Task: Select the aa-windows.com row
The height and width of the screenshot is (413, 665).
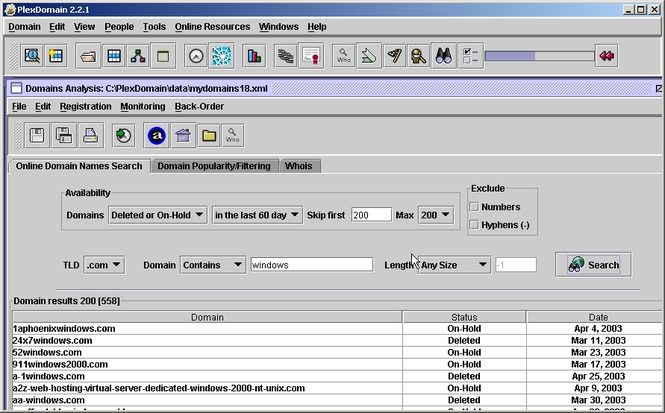Action: pos(337,400)
